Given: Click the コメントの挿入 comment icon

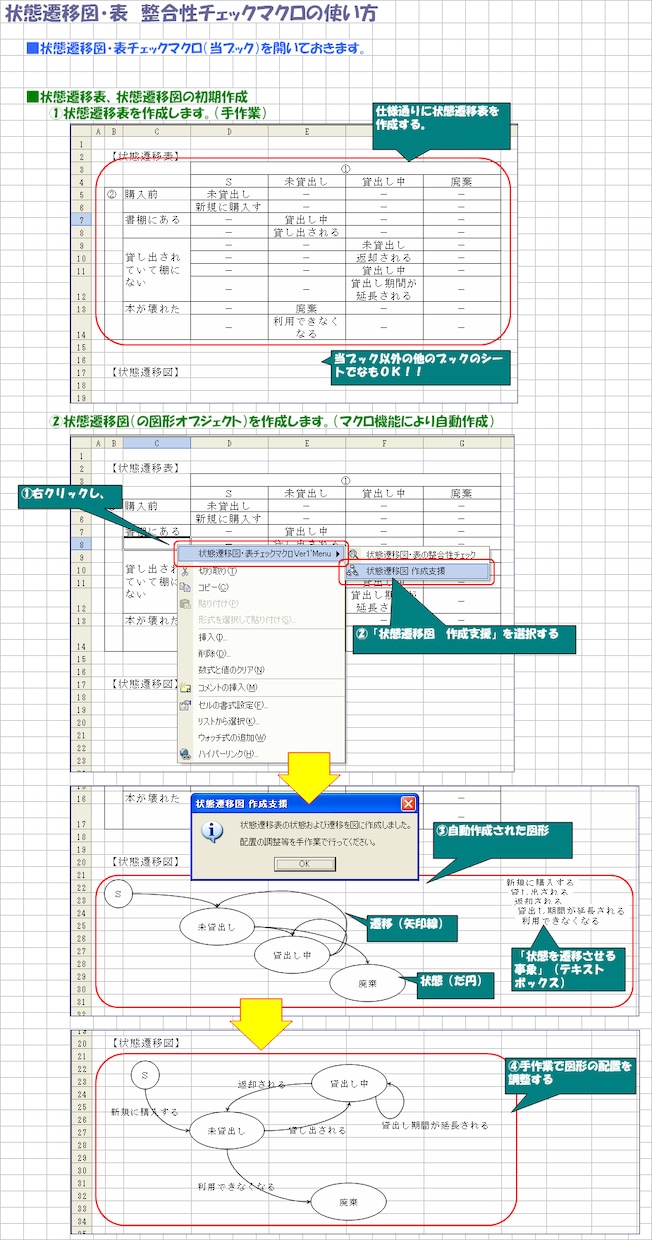Looking at the screenshot, I should pos(185,687).
